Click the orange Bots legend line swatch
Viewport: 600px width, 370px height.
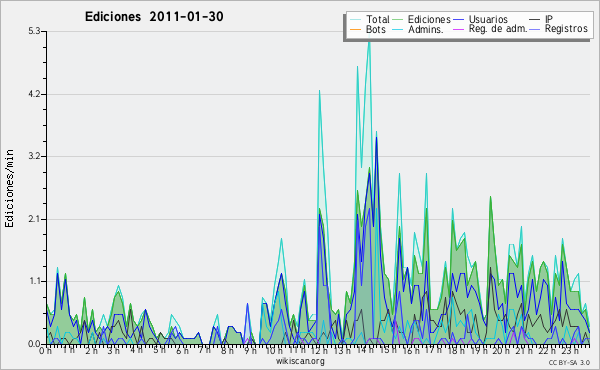click(x=355, y=29)
